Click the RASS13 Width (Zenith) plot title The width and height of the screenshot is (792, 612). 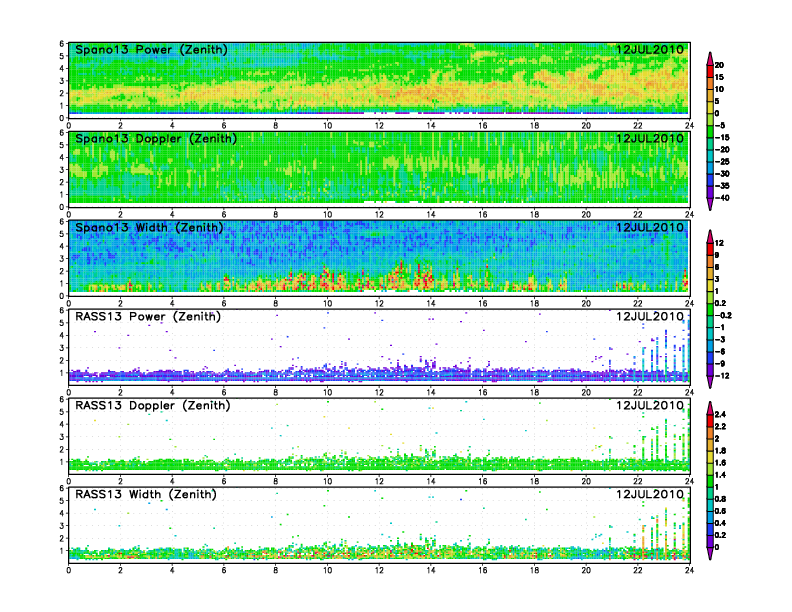(x=146, y=494)
